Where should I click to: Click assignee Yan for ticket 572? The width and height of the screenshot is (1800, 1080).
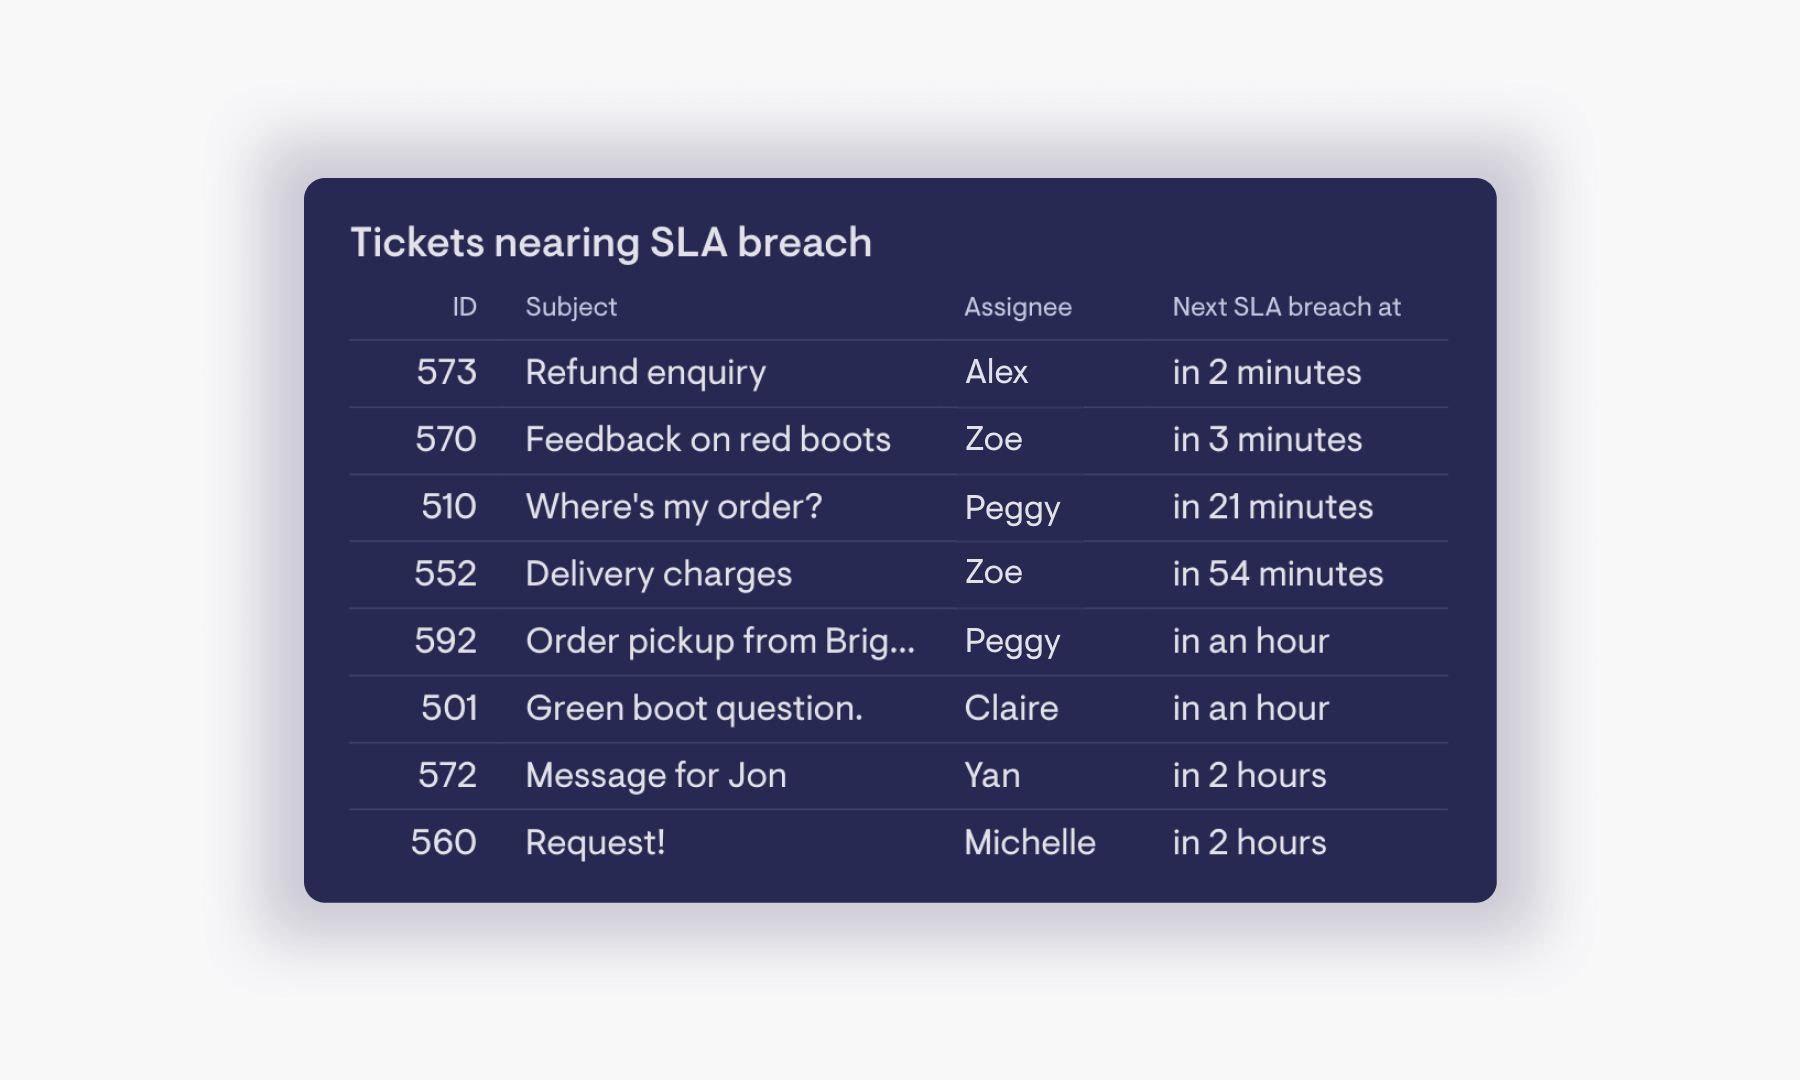[992, 775]
